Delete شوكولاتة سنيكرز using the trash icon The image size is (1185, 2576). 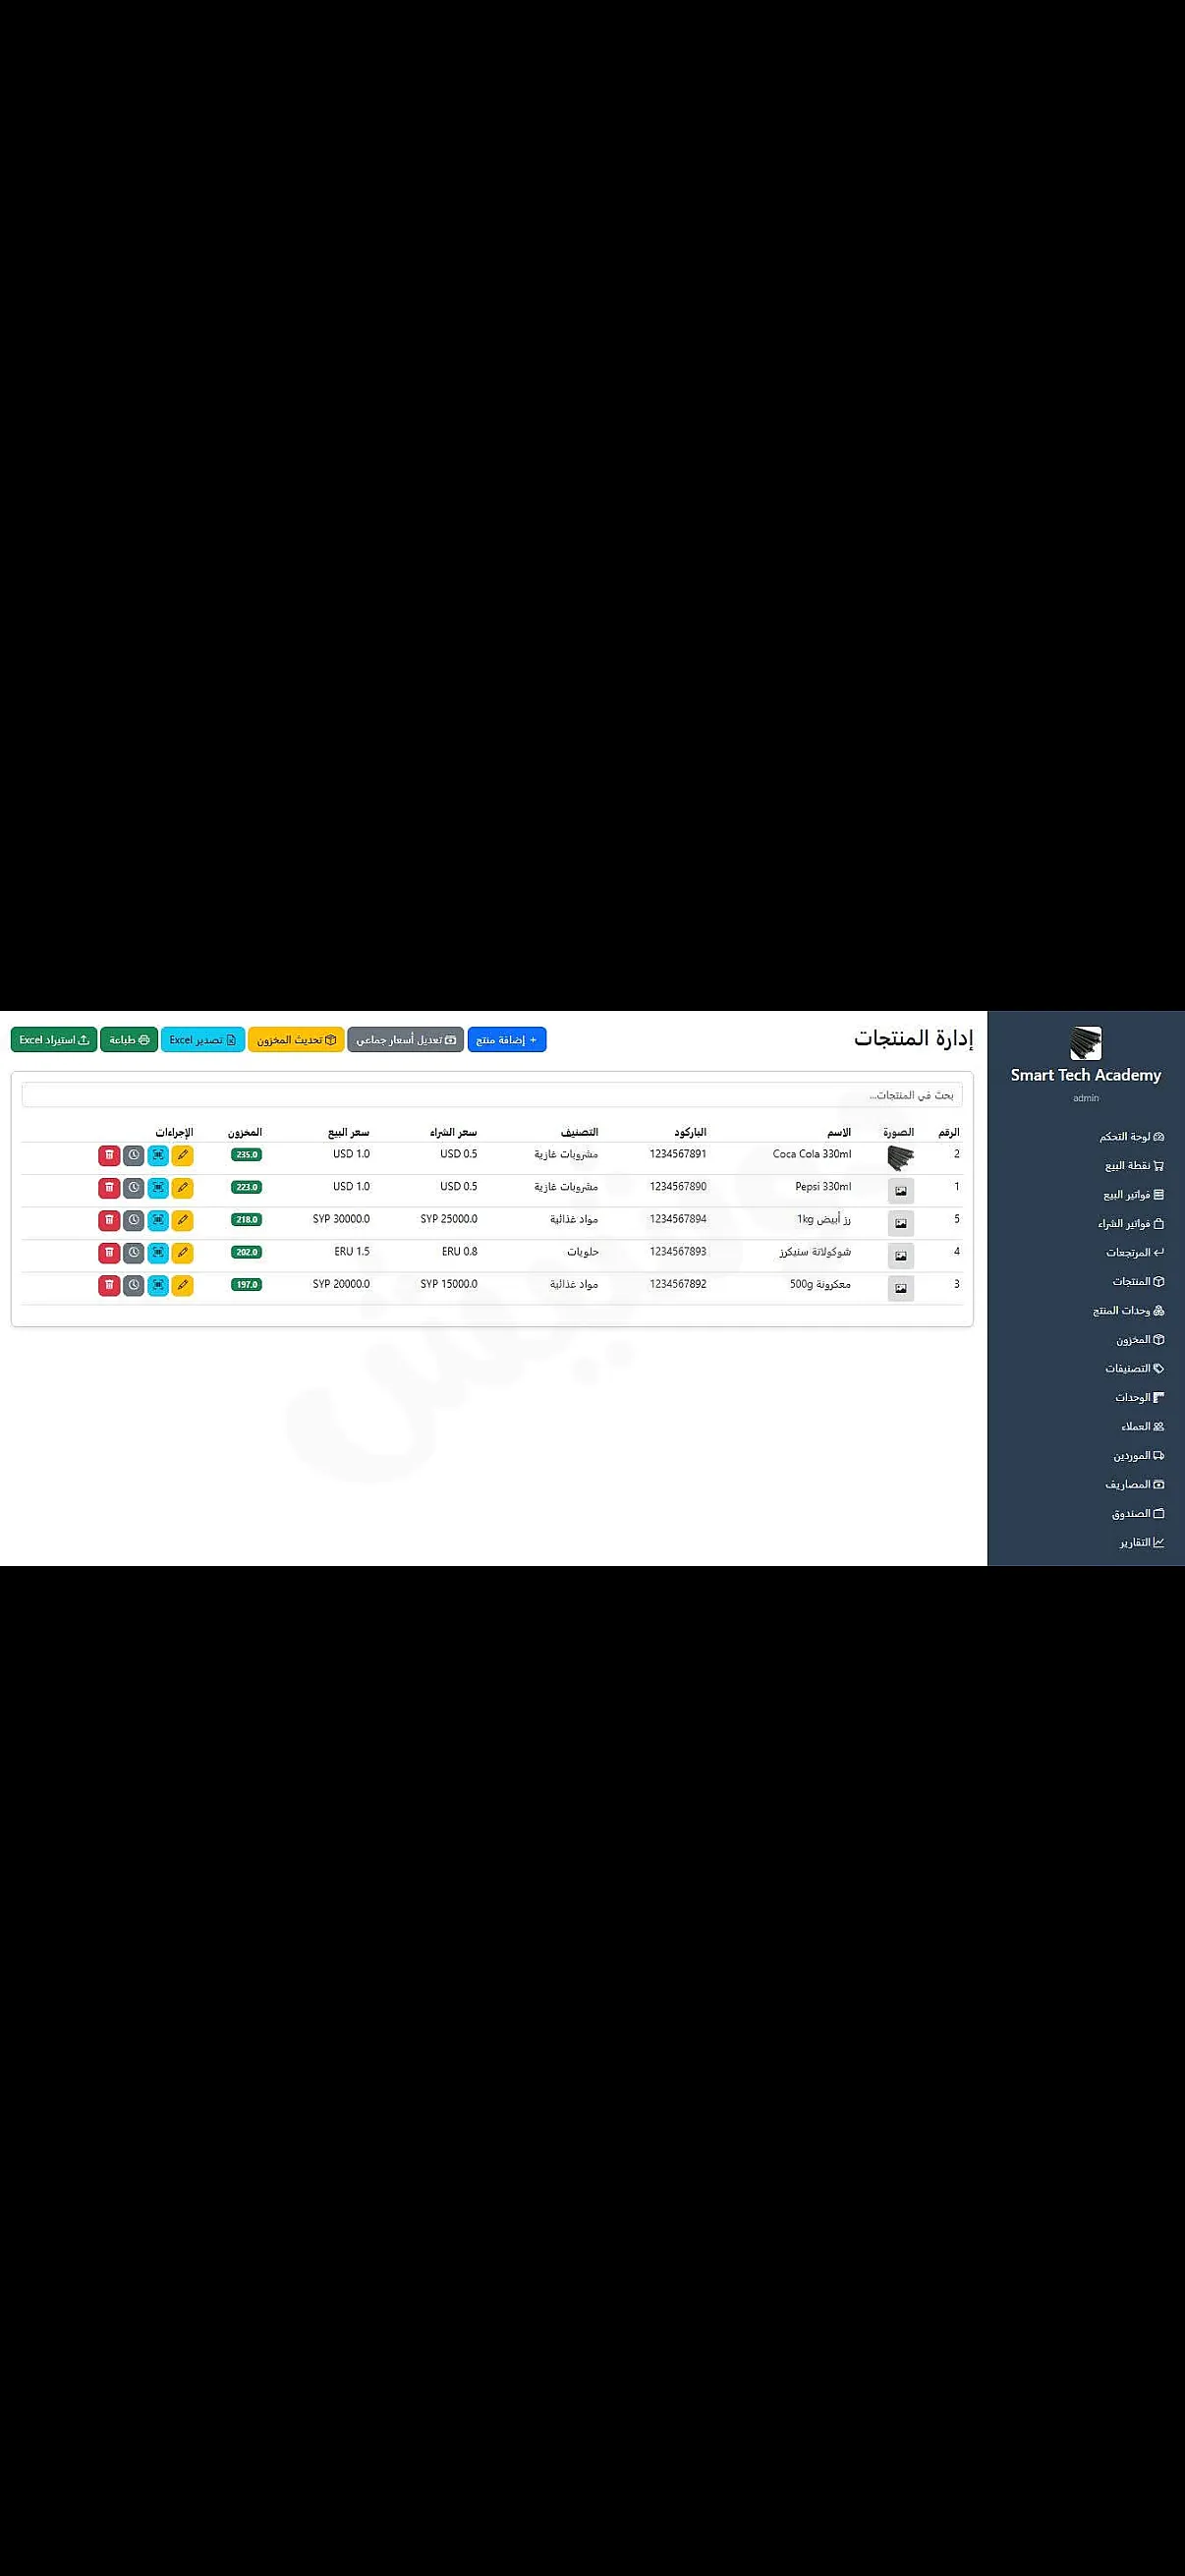click(109, 1252)
